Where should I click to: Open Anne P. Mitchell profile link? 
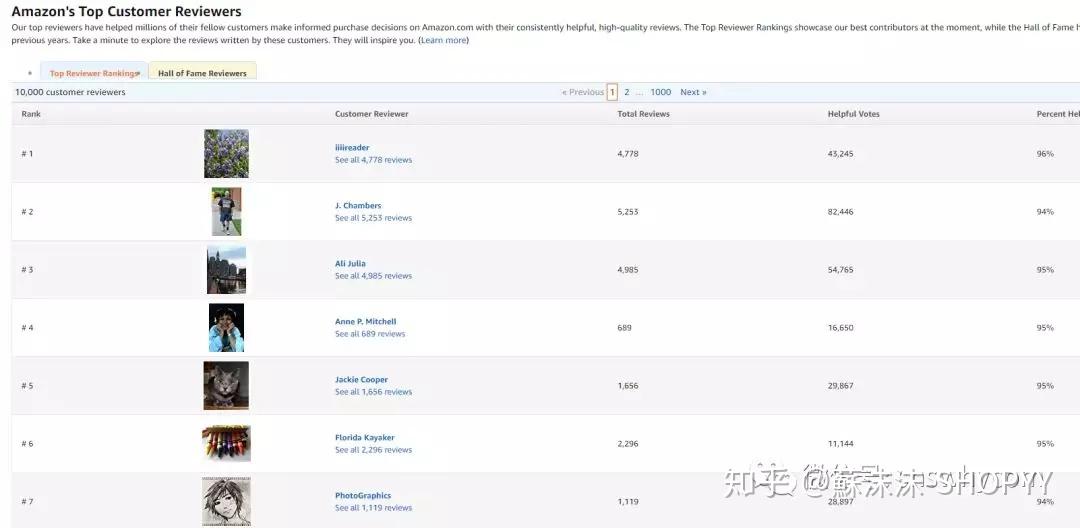pos(366,321)
